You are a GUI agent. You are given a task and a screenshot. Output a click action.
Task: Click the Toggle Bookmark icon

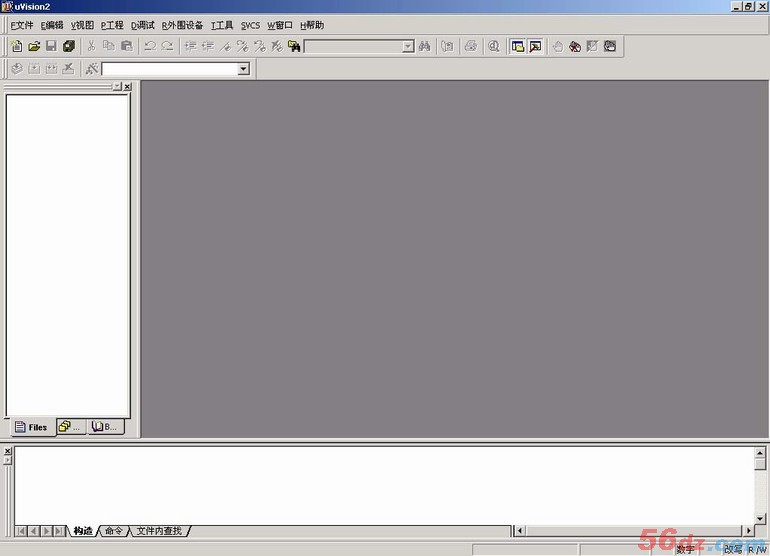225,46
